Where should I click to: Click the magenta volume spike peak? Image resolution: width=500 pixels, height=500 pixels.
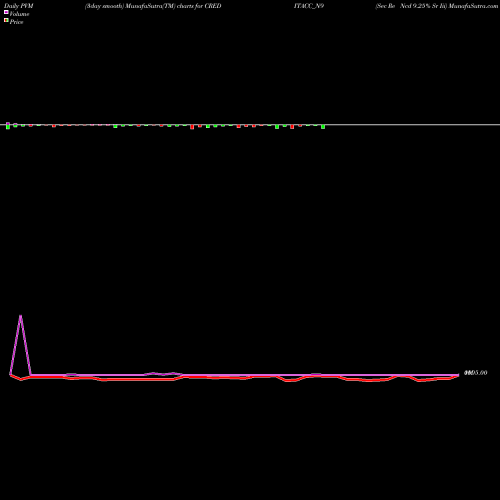[x=21, y=316]
